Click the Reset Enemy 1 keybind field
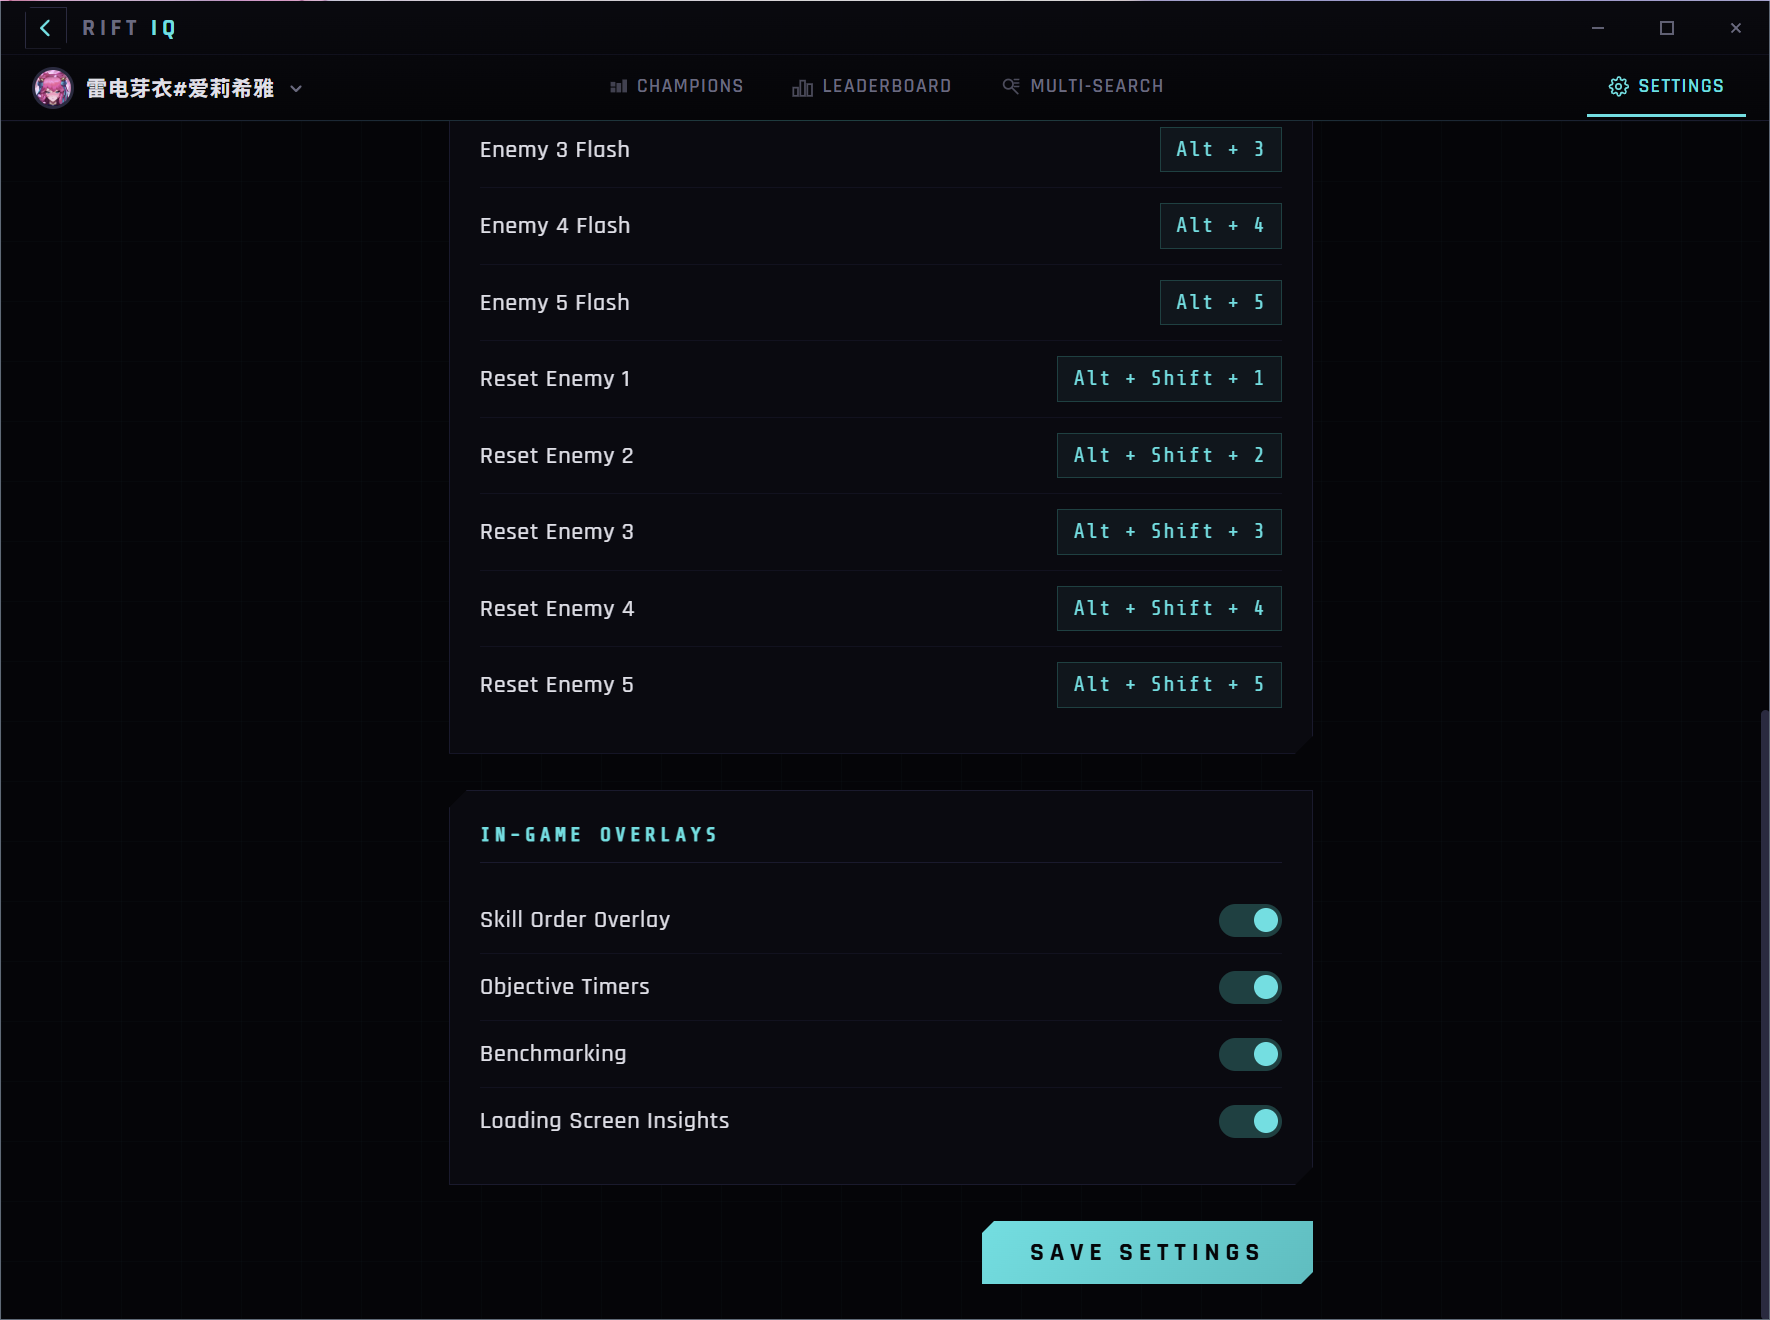The width and height of the screenshot is (1770, 1320). [x=1168, y=378]
